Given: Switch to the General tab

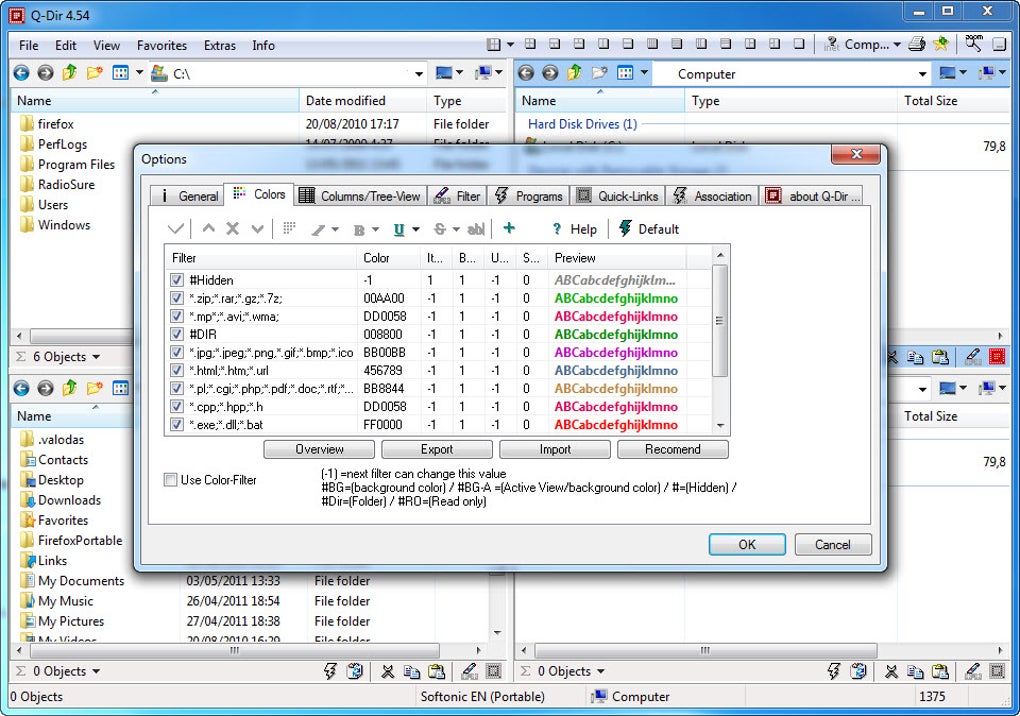Looking at the screenshot, I should pos(187,196).
